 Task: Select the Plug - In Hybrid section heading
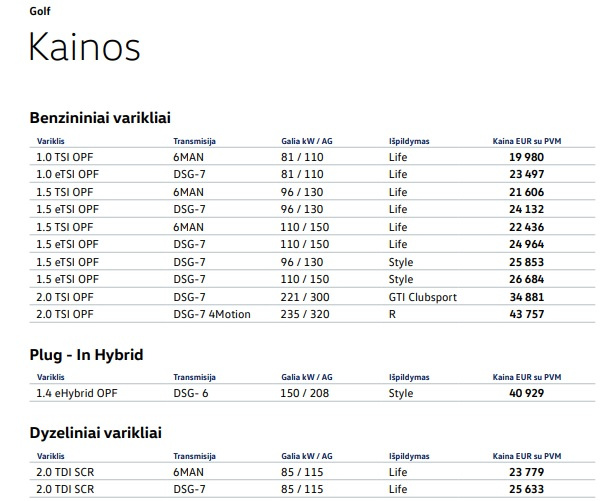pyautogui.click(x=86, y=354)
